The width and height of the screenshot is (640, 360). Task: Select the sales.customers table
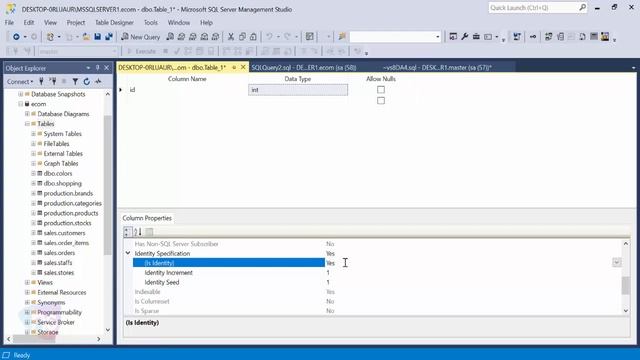64,233
